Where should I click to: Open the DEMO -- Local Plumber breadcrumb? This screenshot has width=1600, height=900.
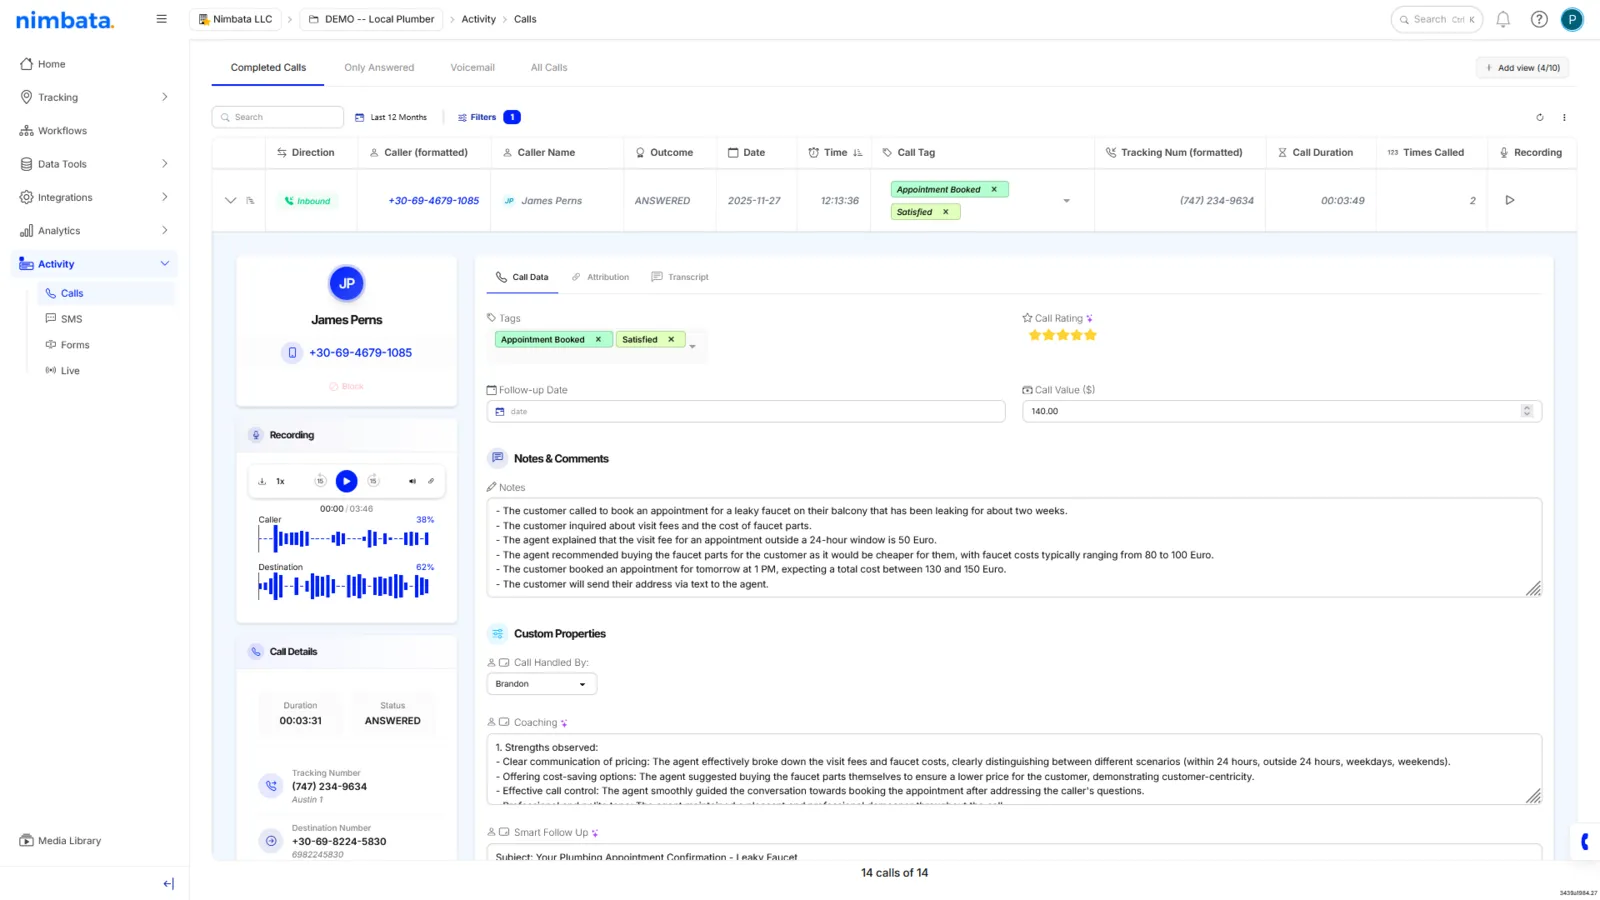click(372, 19)
